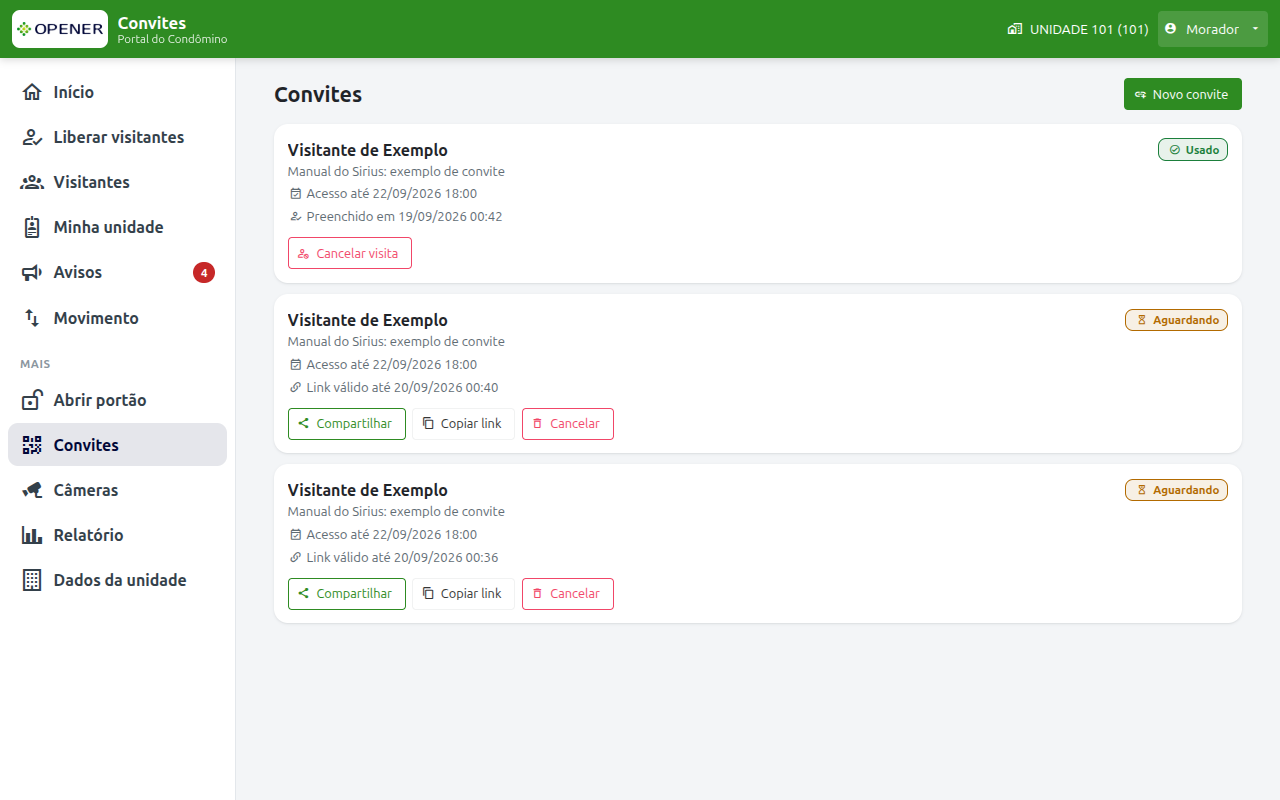Click the Início home icon
This screenshot has height=800, width=1280.
pos(32,92)
